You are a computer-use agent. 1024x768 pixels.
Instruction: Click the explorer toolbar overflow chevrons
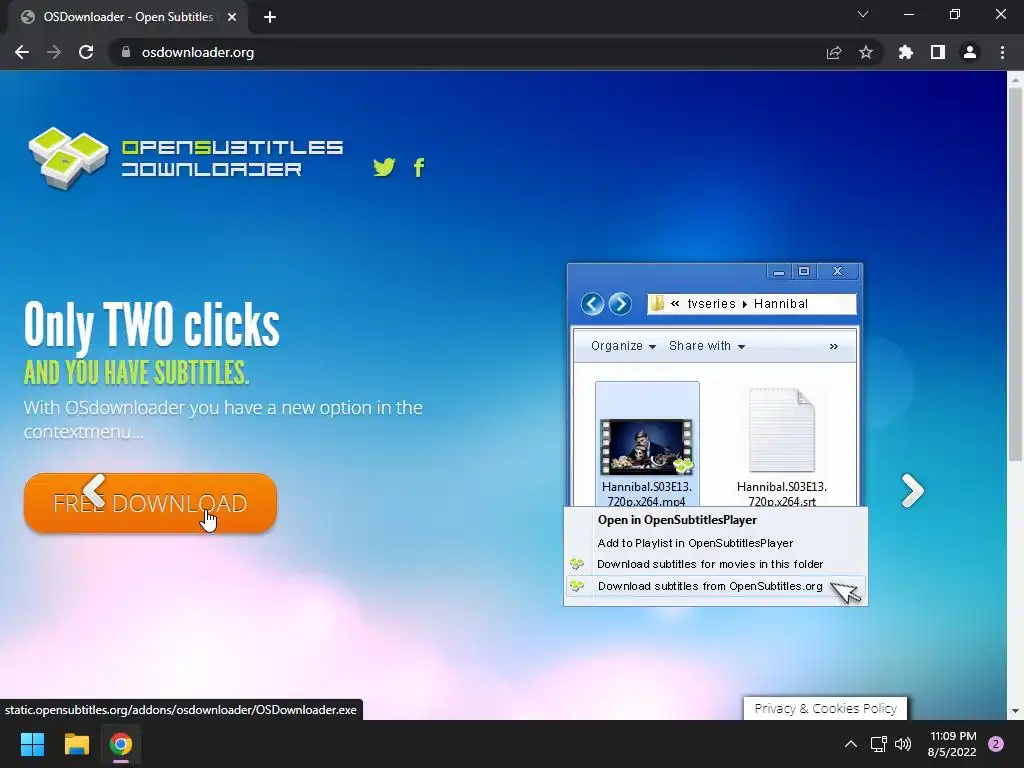click(x=833, y=347)
